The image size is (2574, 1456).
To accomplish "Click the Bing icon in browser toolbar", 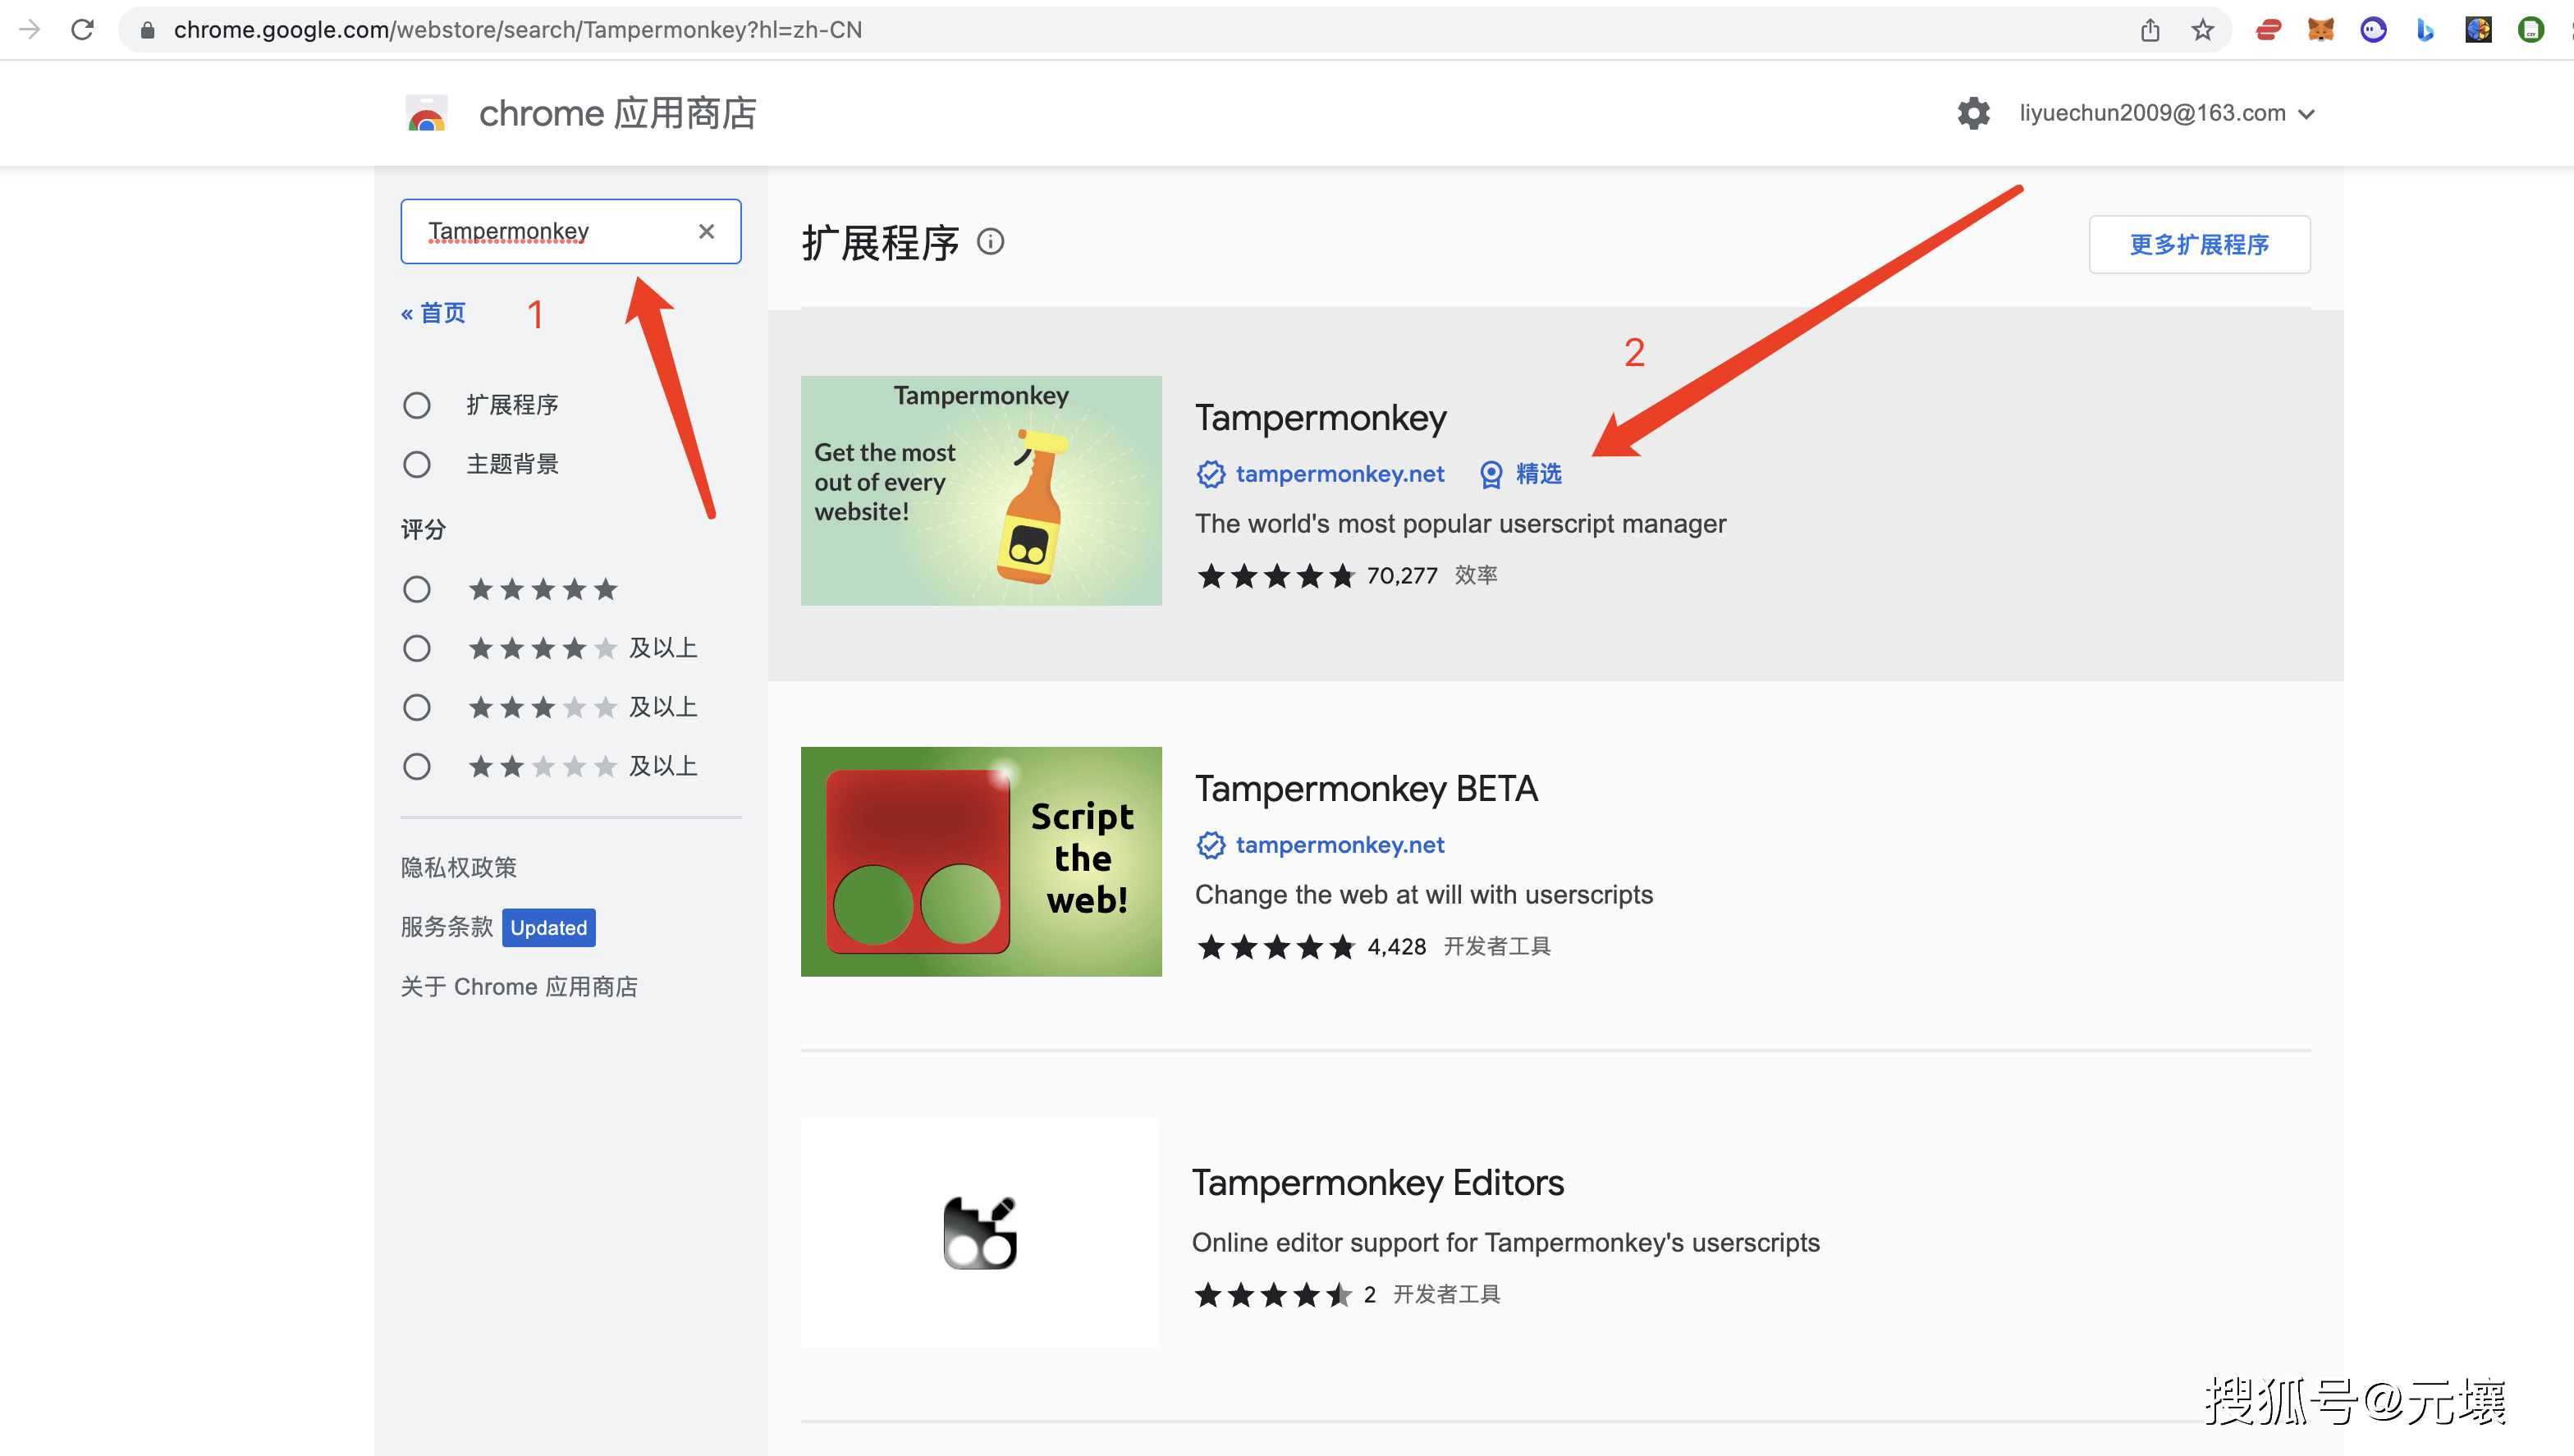I will (x=2425, y=29).
